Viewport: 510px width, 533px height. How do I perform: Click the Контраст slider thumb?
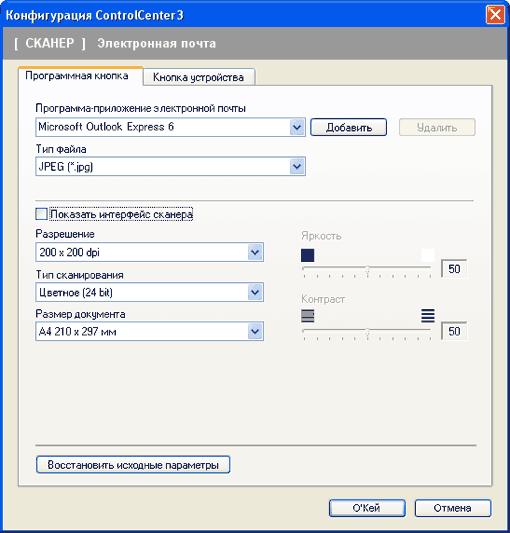point(367,332)
